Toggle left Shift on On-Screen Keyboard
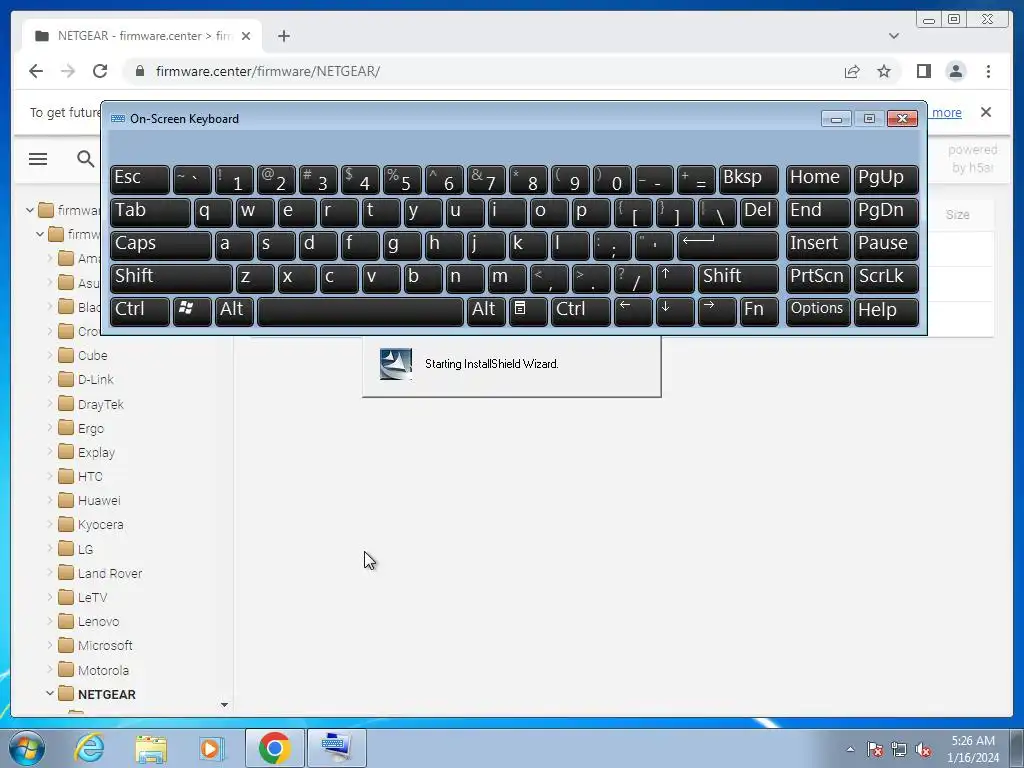 [171, 278]
